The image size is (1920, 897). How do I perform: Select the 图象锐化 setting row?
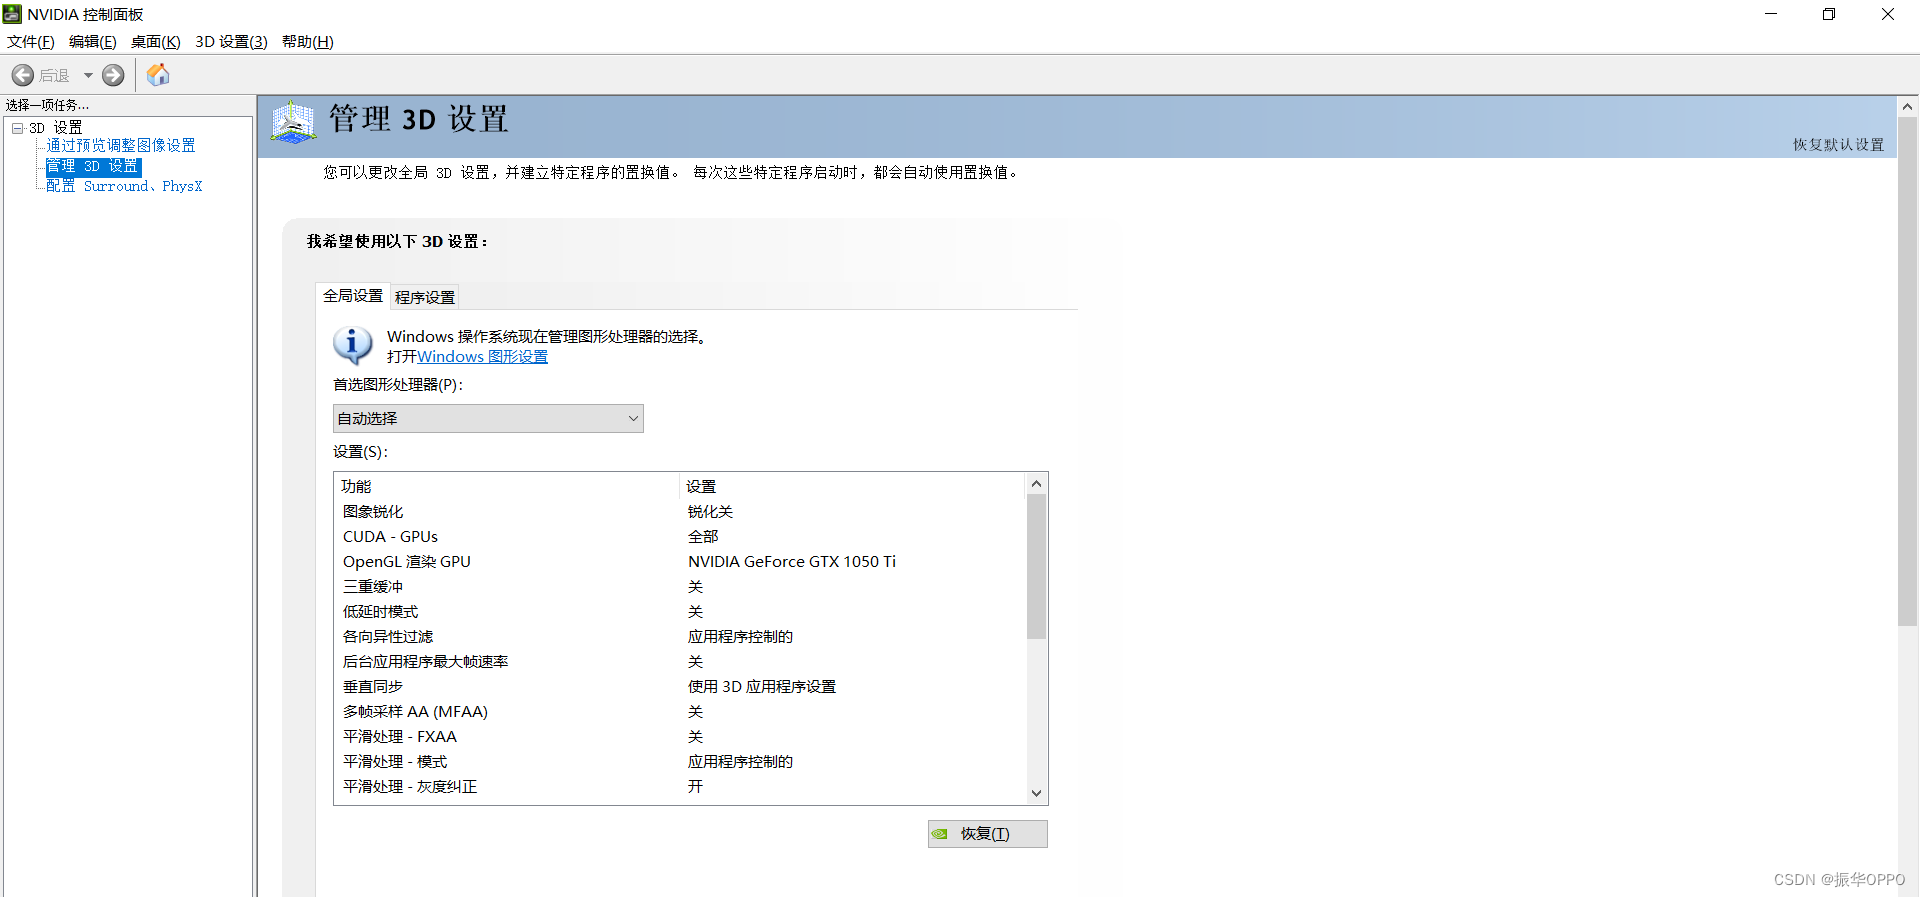[680, 512]
